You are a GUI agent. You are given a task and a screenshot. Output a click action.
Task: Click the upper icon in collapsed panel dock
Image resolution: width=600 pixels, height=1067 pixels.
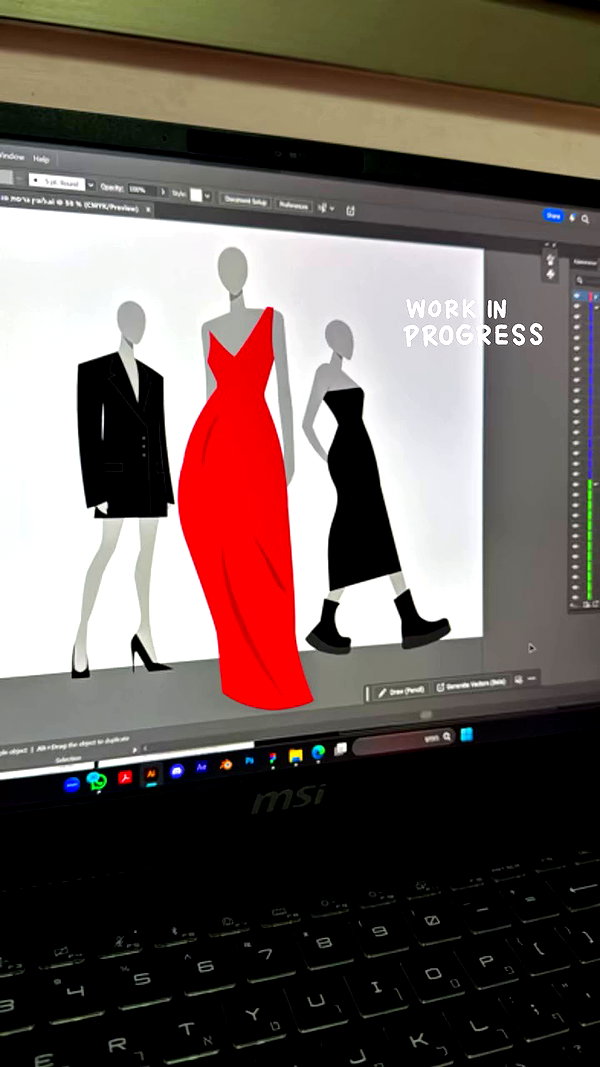coord(550,260)
